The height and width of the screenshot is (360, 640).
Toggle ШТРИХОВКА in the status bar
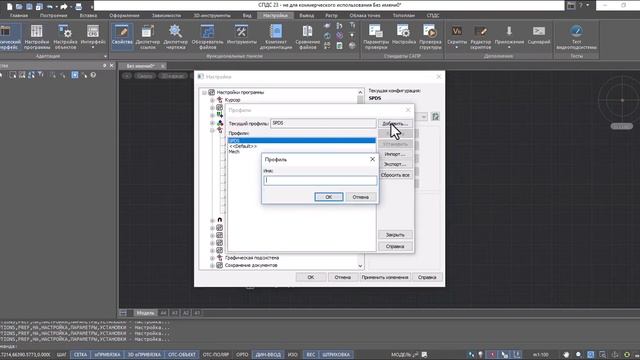click(336, 354)
